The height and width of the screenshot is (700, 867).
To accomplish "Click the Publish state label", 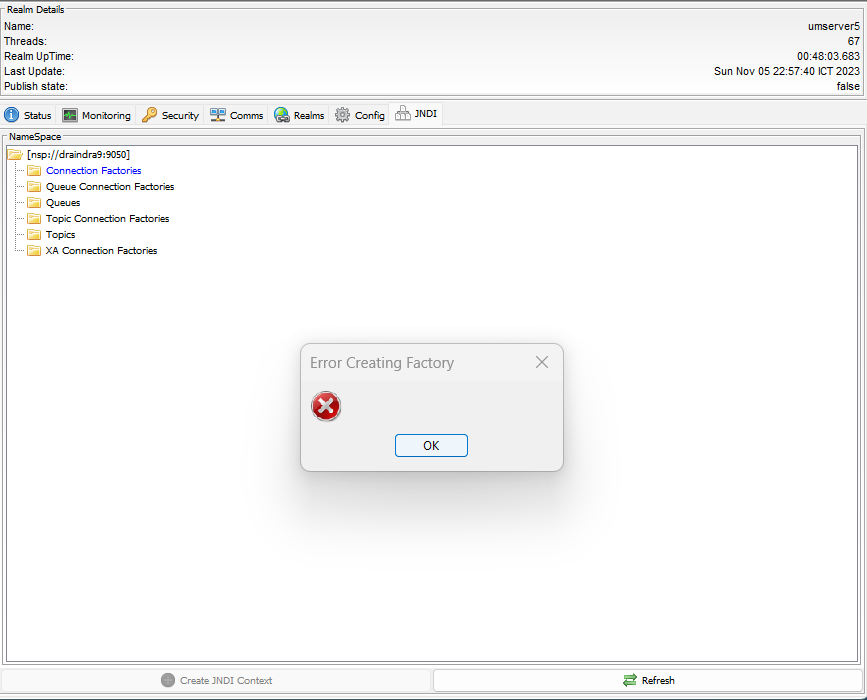I will pos(36,86).
